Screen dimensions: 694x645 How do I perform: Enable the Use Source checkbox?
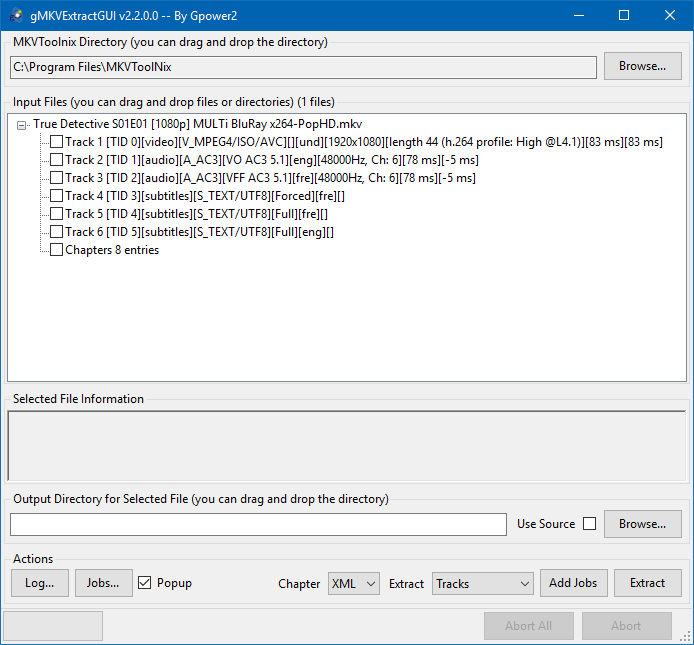tap(589, 524)
